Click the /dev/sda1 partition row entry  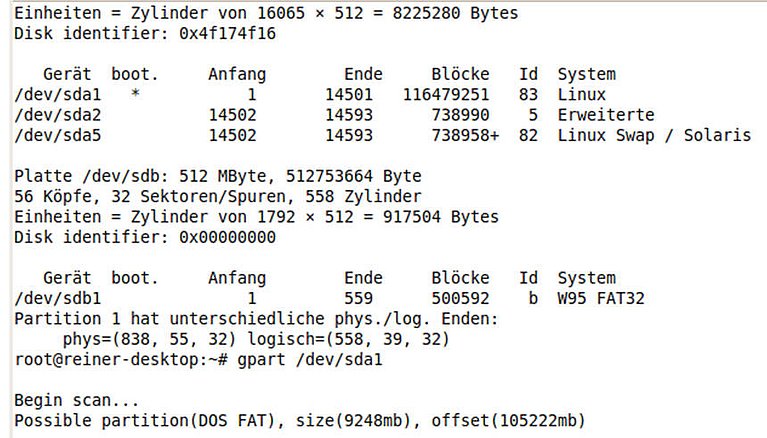coord(54,95)
